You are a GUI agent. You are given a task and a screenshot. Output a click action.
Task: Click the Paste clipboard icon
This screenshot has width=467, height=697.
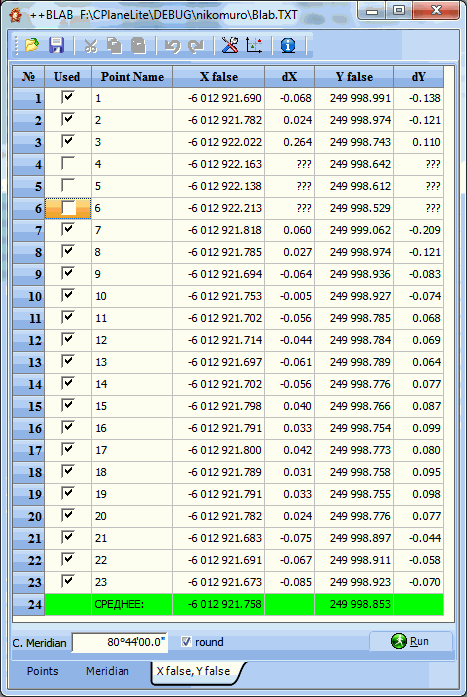[139, 46]
